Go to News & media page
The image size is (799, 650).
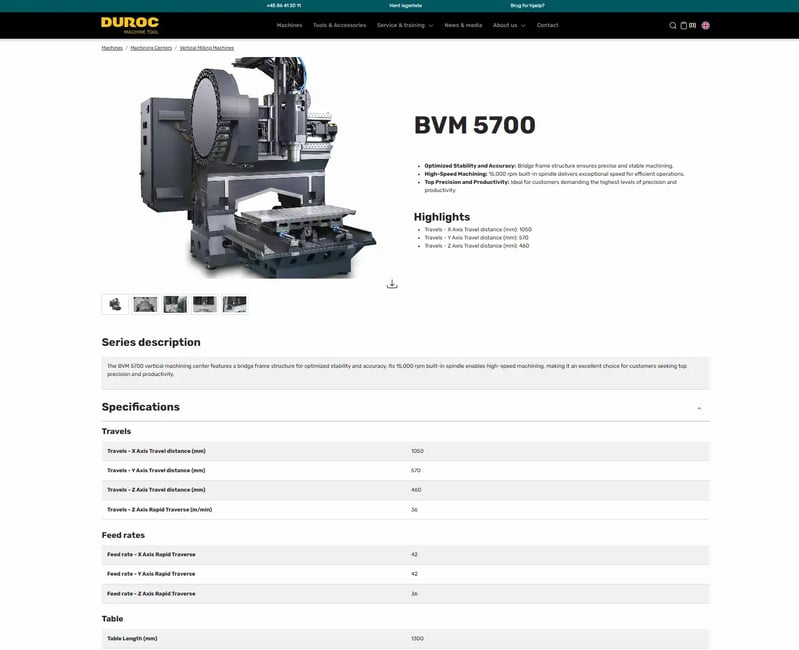463,25
